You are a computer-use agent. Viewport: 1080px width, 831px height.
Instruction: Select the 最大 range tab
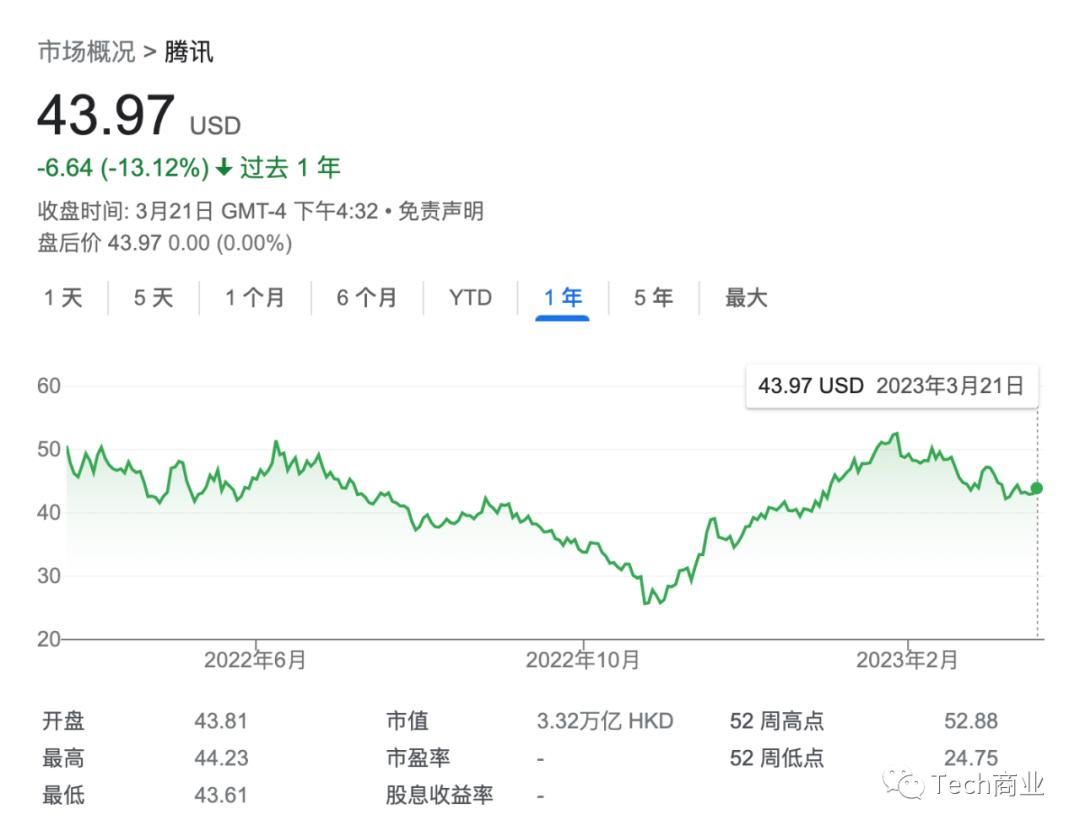[x=746, y=298]
